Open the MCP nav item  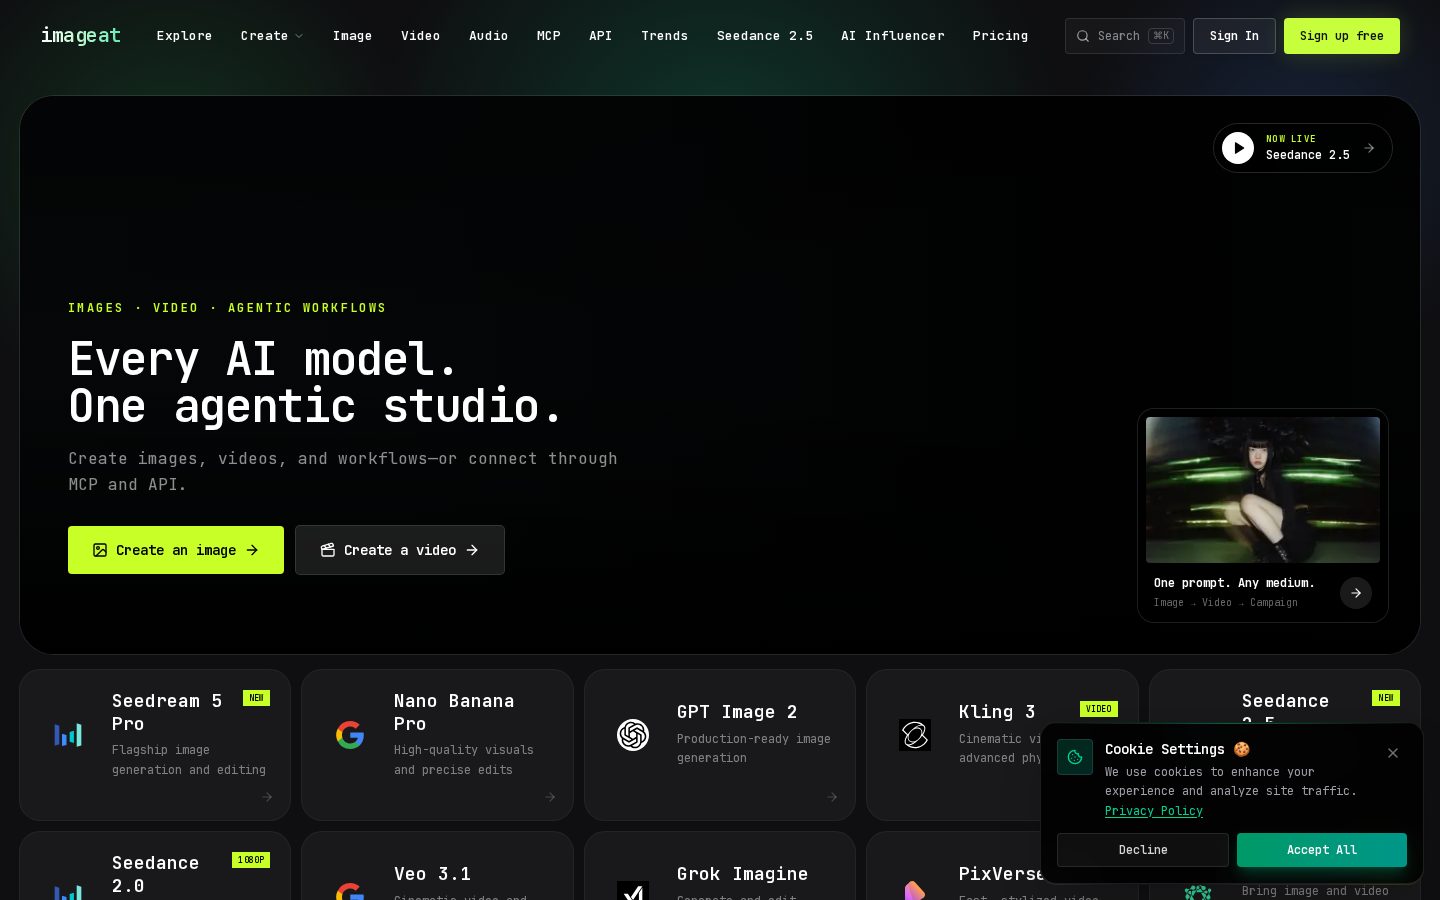pyautogui.click(x=548, y=36)
